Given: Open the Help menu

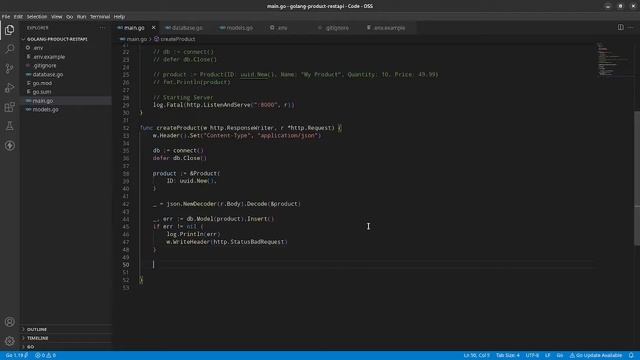Looking at the screenshot, I should tap(119, 17).
